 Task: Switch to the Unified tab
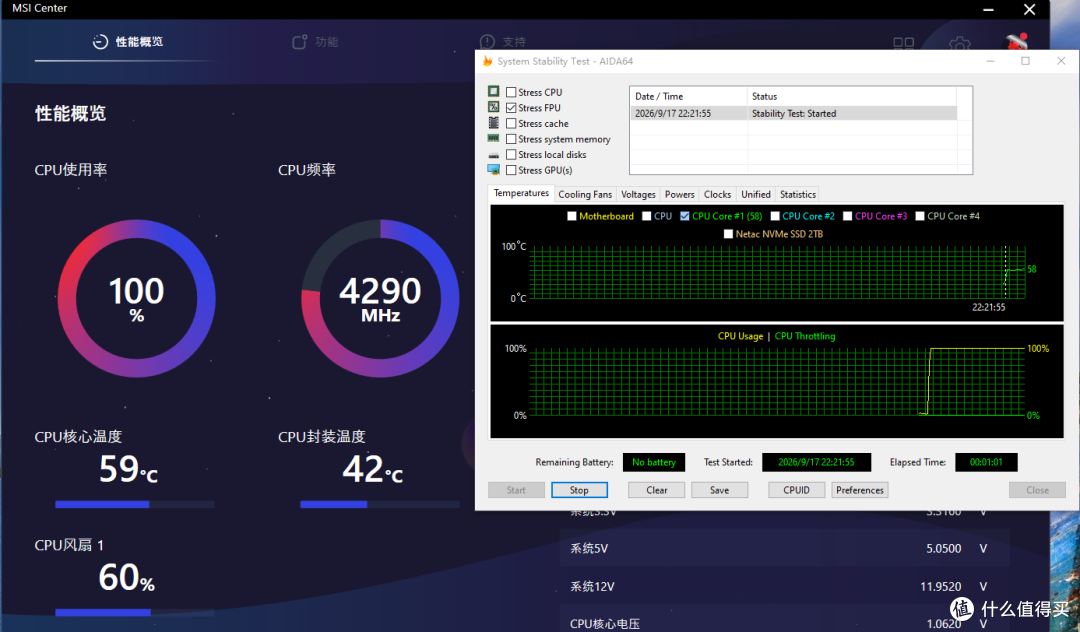tap(756, 195)
